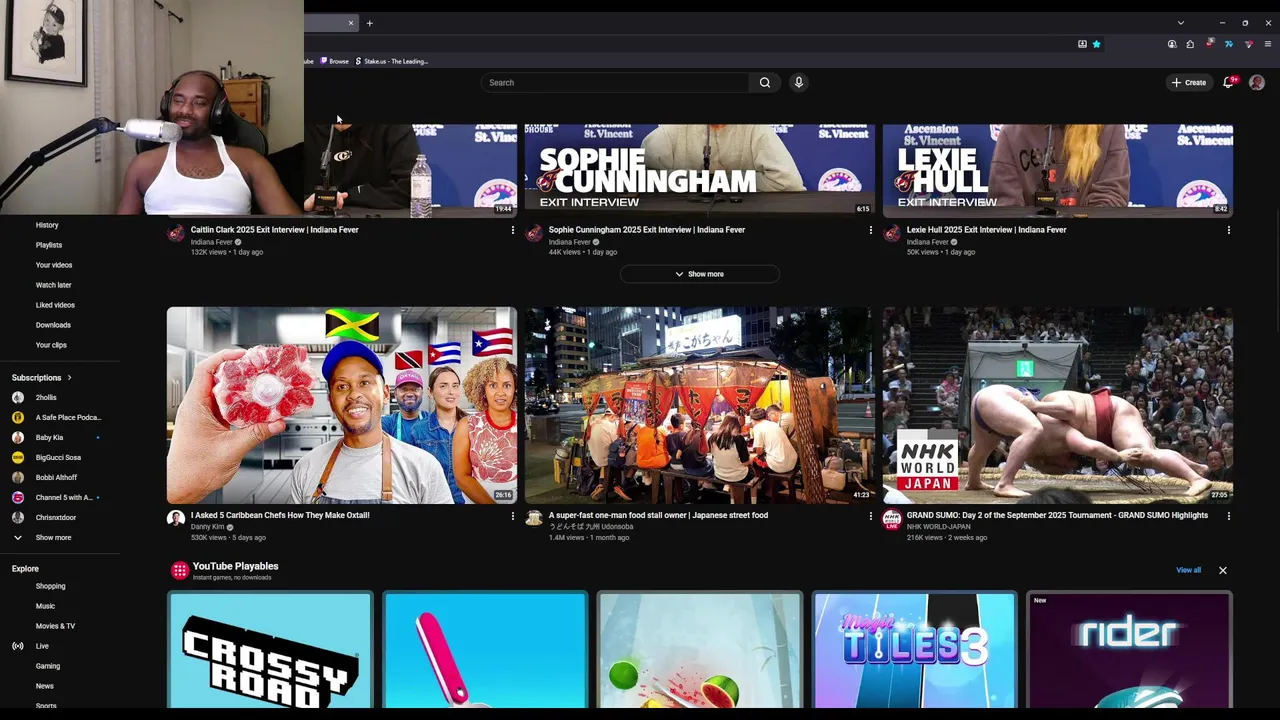Close the current browser tab
This screenshot has width=1280, height=720.
(x=351, y=23)
